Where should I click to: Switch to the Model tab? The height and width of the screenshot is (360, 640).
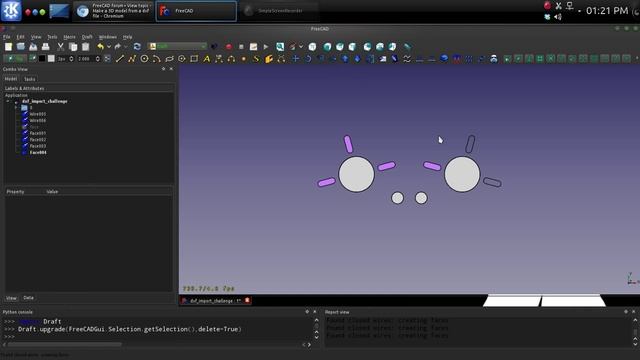(x=11, y=79)
